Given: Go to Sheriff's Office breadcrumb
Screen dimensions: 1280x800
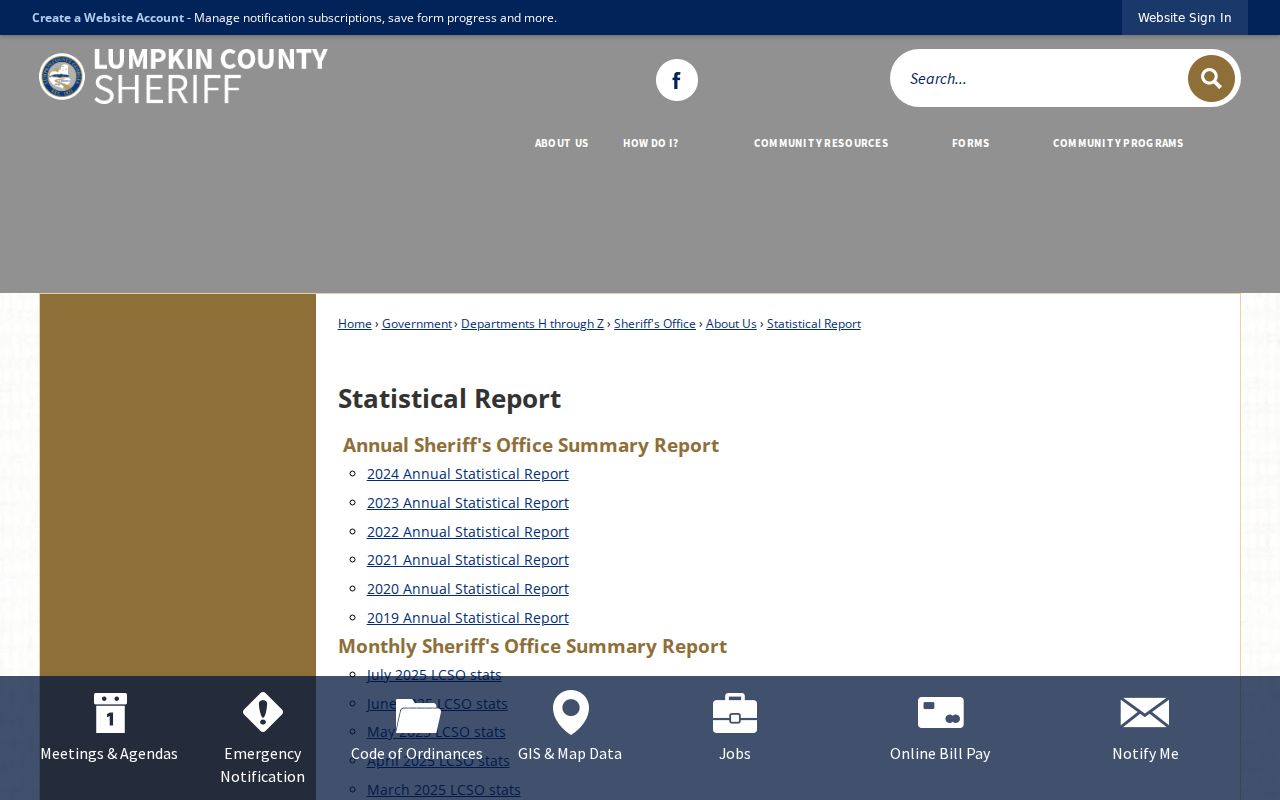Looking at the screenshot, I should [x=655, y=323].
